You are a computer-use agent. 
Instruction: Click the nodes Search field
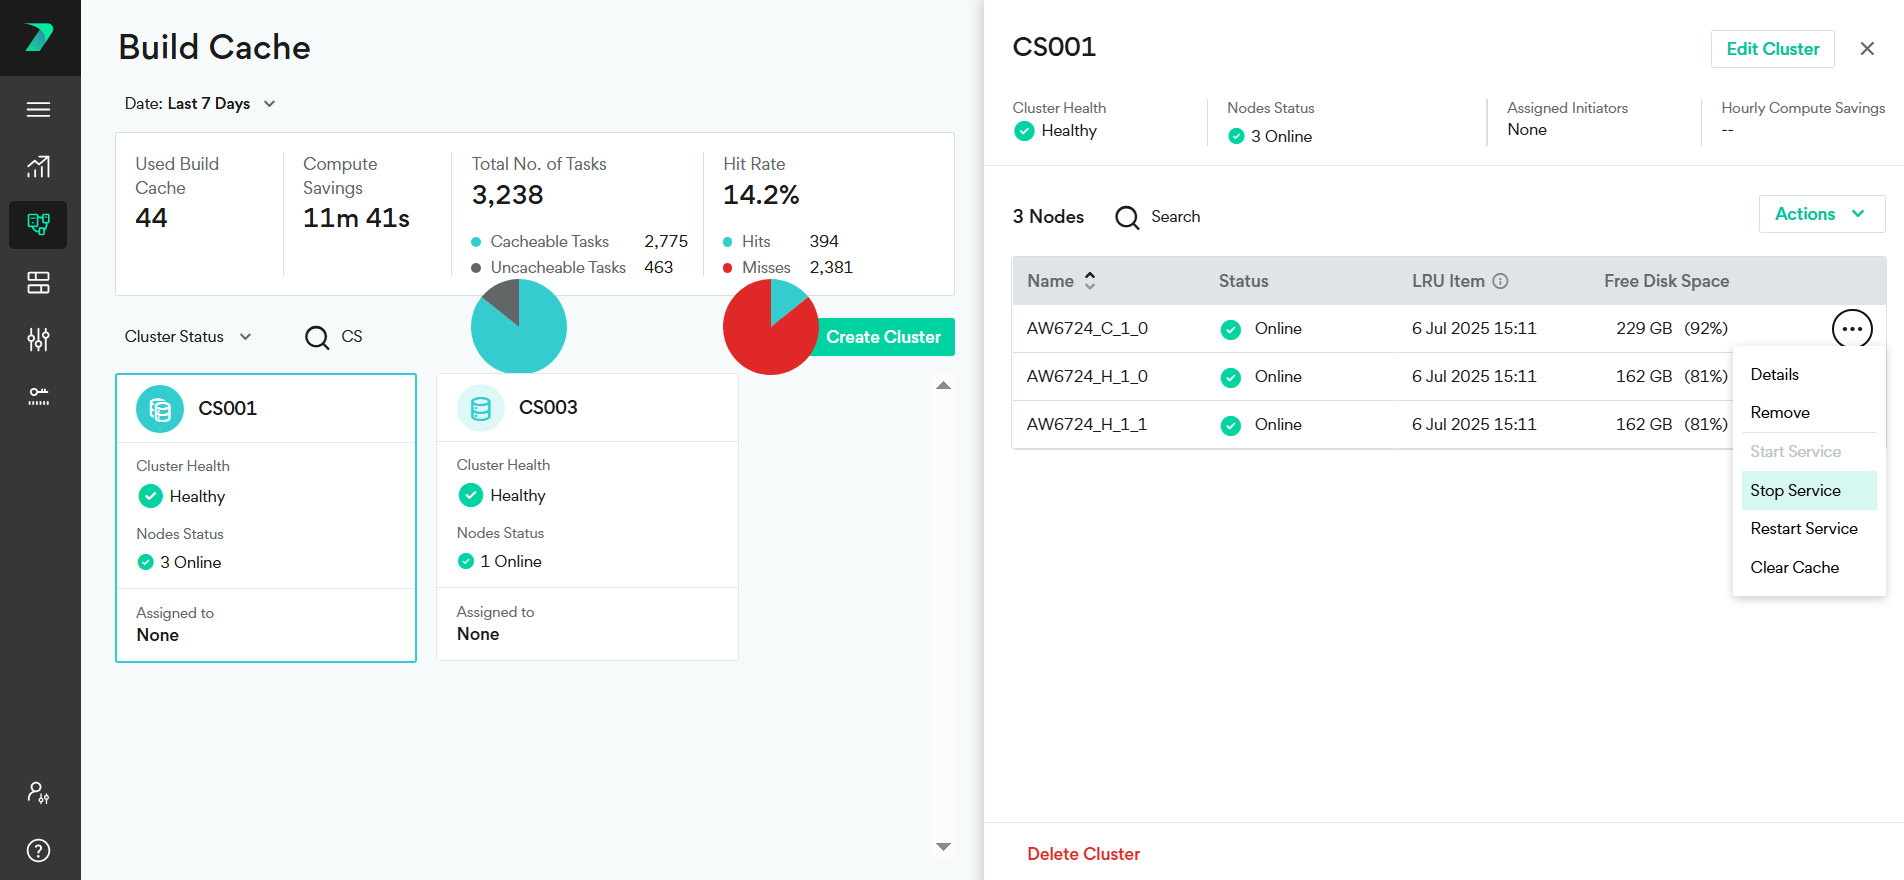point(1175,217)
